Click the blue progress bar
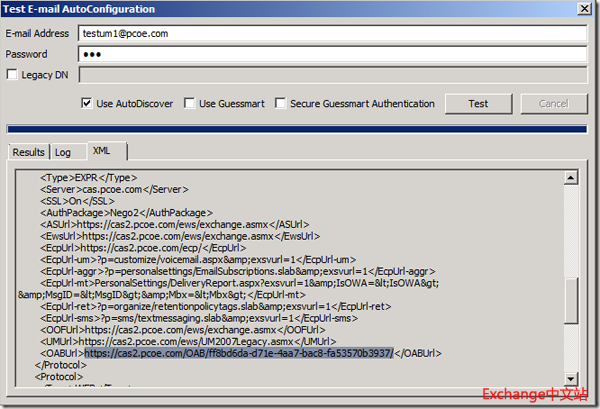Screen dimensions: 600x409 [x=296, y=128]
